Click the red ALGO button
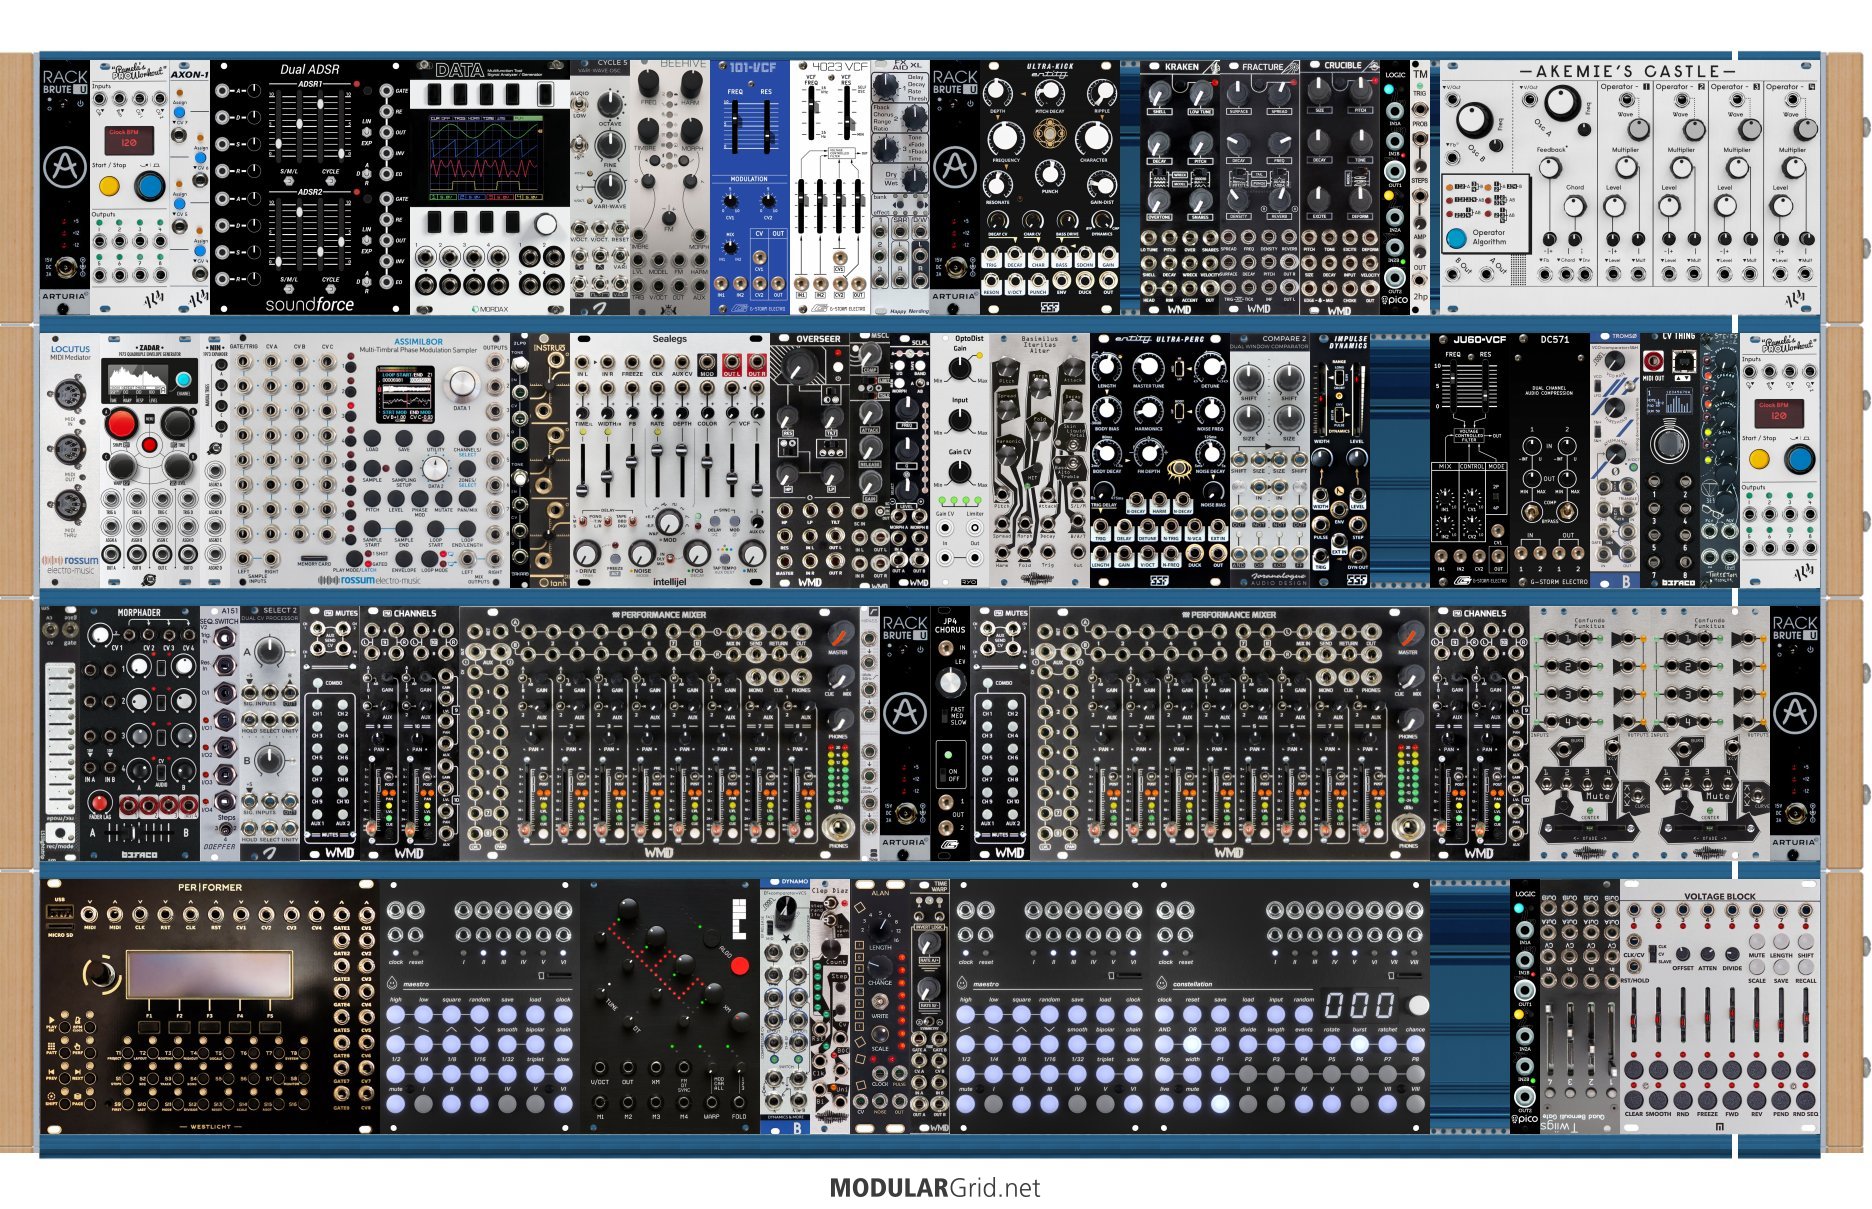 [739, 966]
